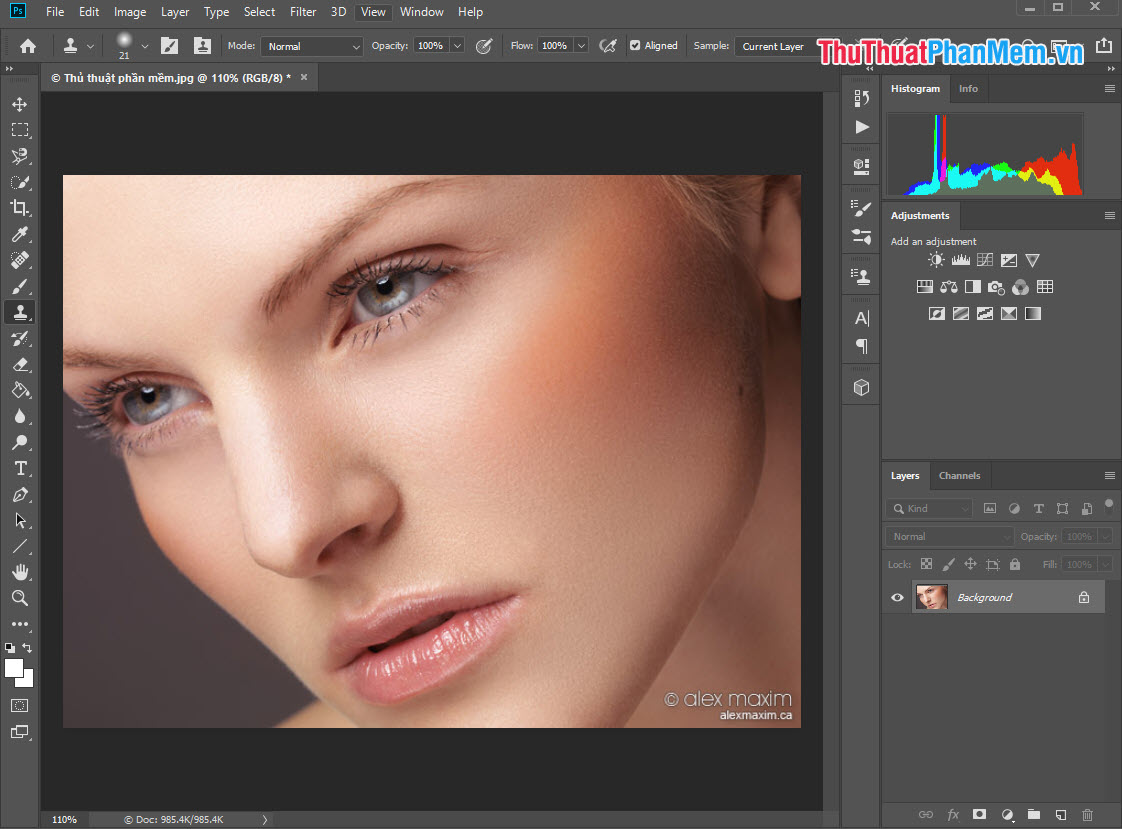The image size is (1122, 829).
Task: Hide the Background layer
Action: pos(896,597)
